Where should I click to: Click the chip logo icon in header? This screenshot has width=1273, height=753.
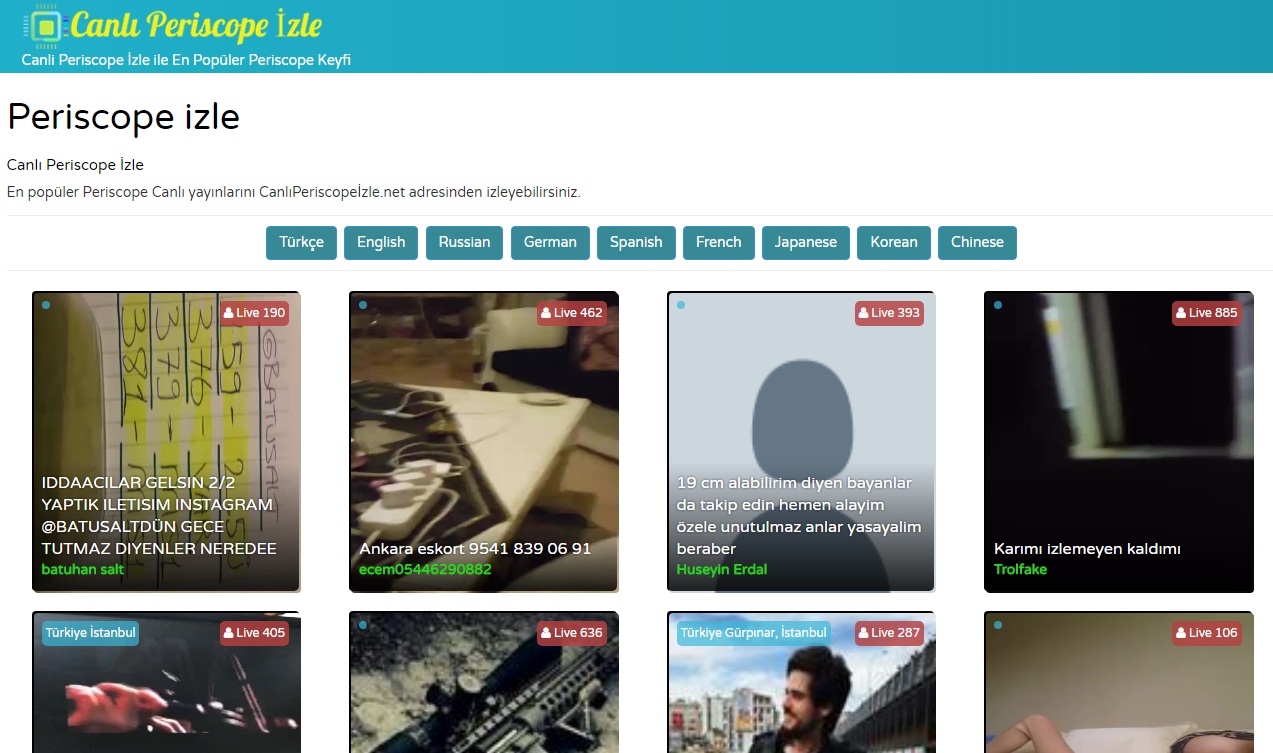(45, 27)
